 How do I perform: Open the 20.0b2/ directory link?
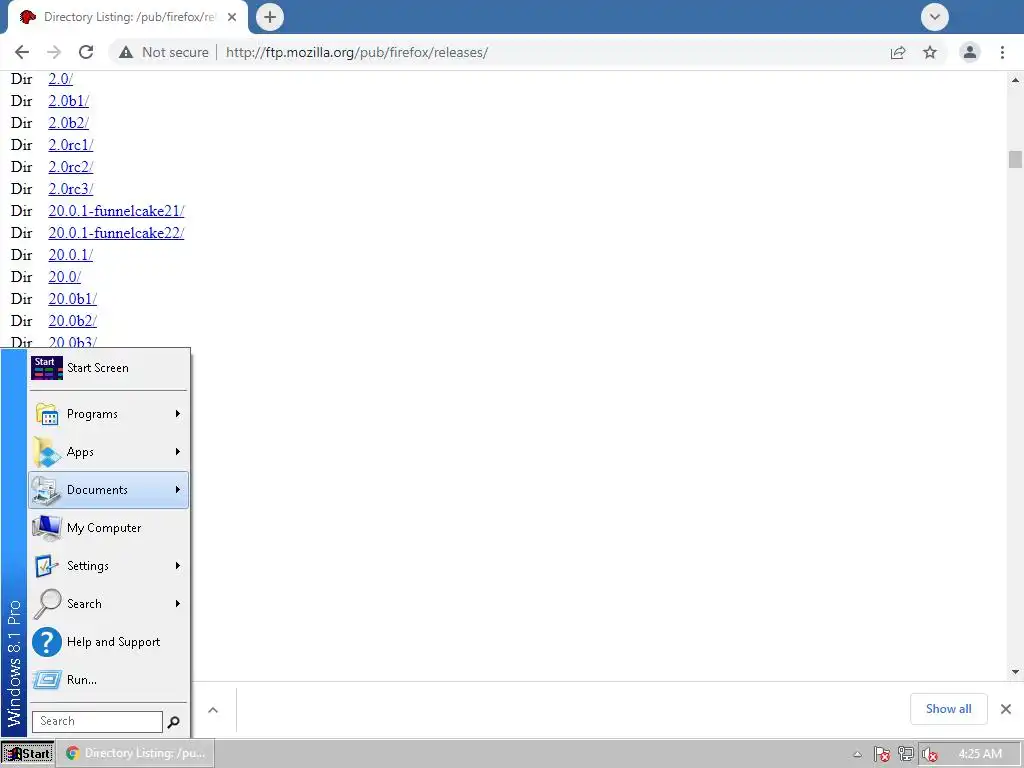tap(72, 321)
